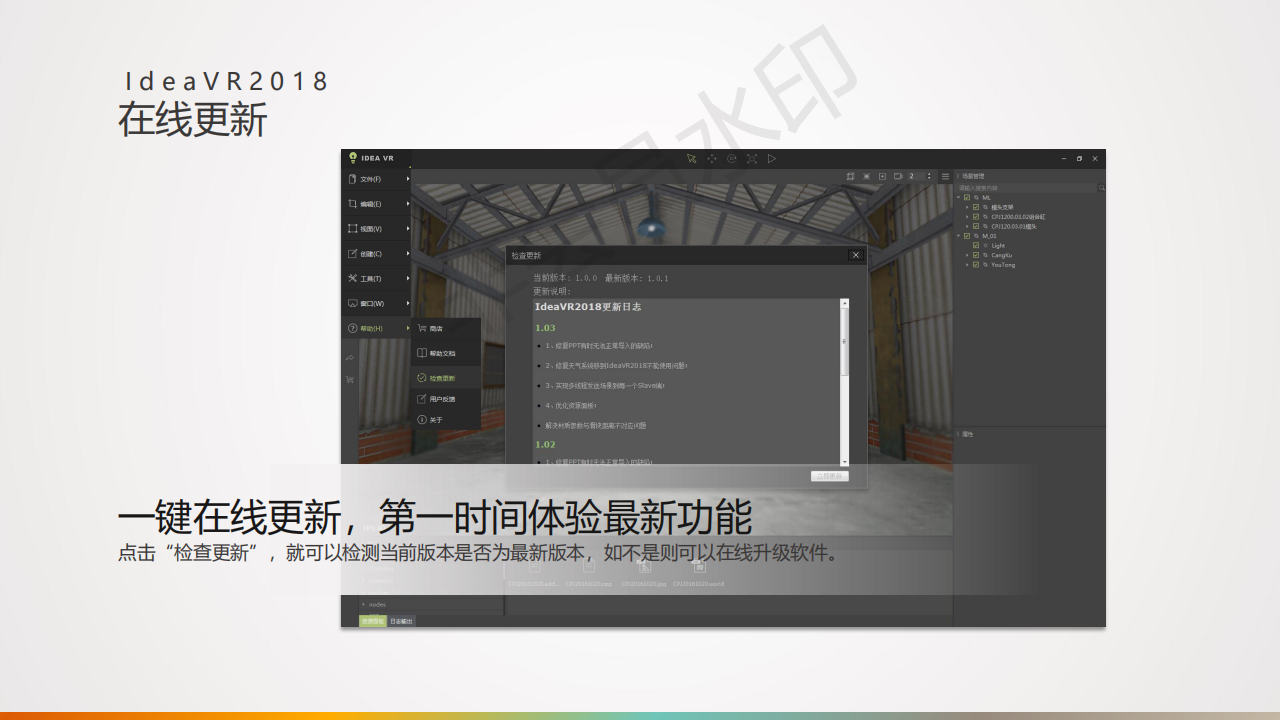Click update log scrollbar up arrow
The width and height of the screenshot is (1280, 720).
tap(845, 303)
